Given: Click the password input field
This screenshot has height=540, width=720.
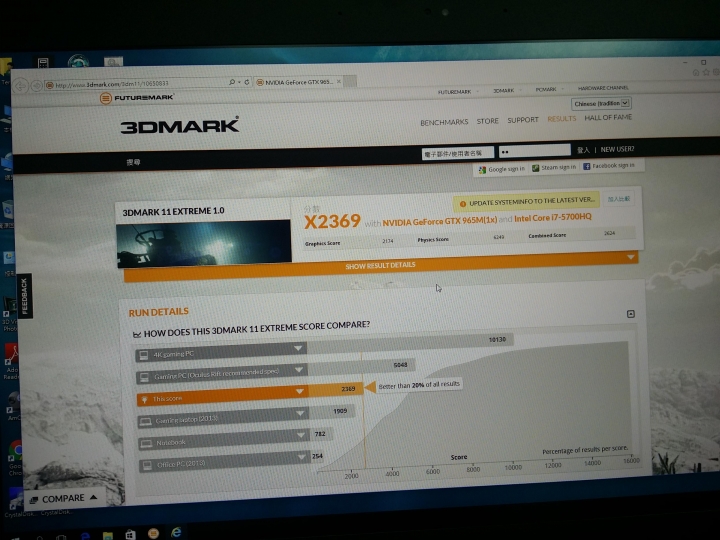Looking at the screenshot, I should pos(534,151).
